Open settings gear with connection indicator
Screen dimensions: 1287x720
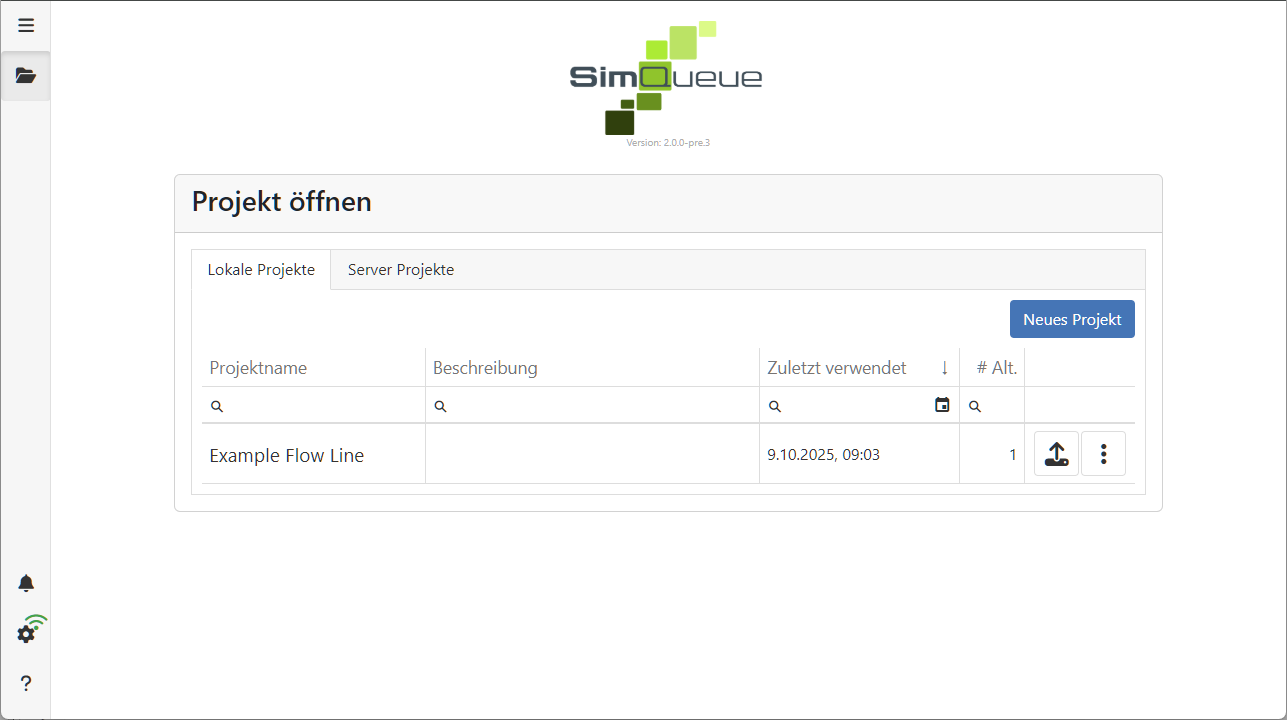click(x=27, y=633)
